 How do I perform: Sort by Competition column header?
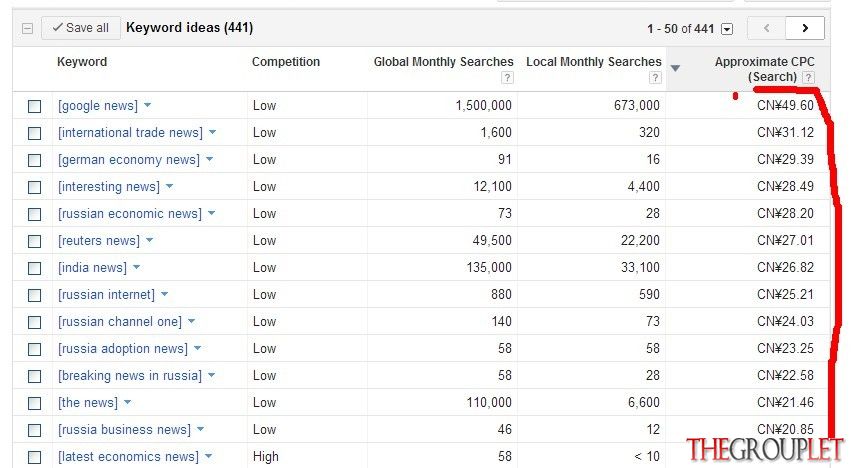[x=286, y=62]
